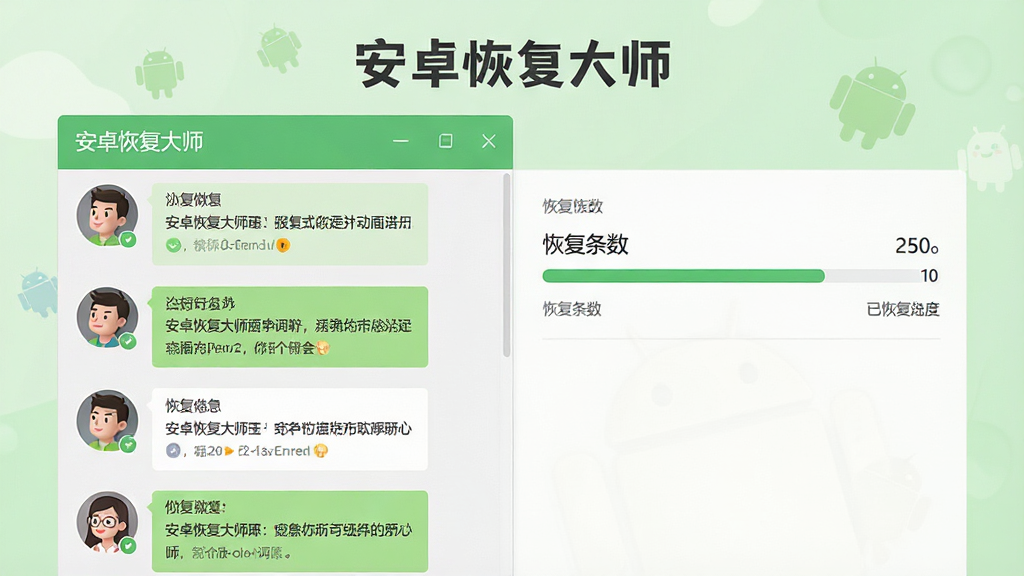Click the green recovery progress bar
Image resolution: width=1024 pixels, height=576 pixels.
coord(683,276)
